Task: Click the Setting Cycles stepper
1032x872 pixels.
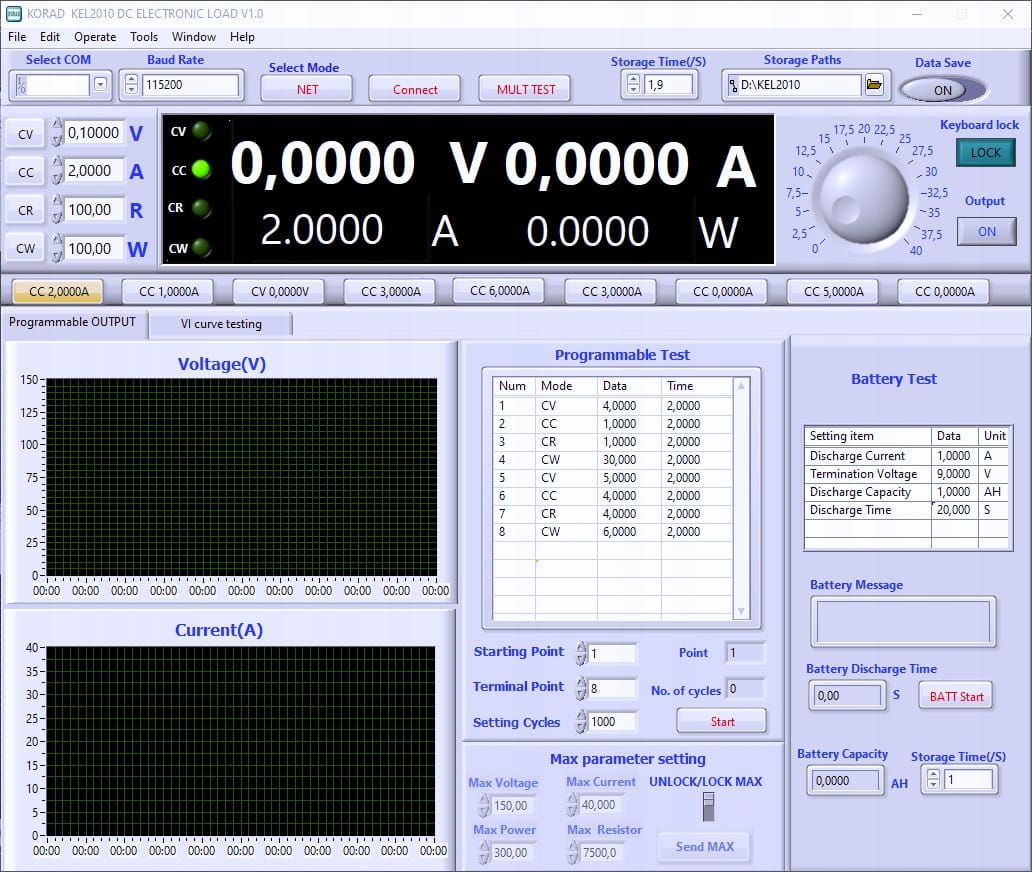Action: coord(580,721)
